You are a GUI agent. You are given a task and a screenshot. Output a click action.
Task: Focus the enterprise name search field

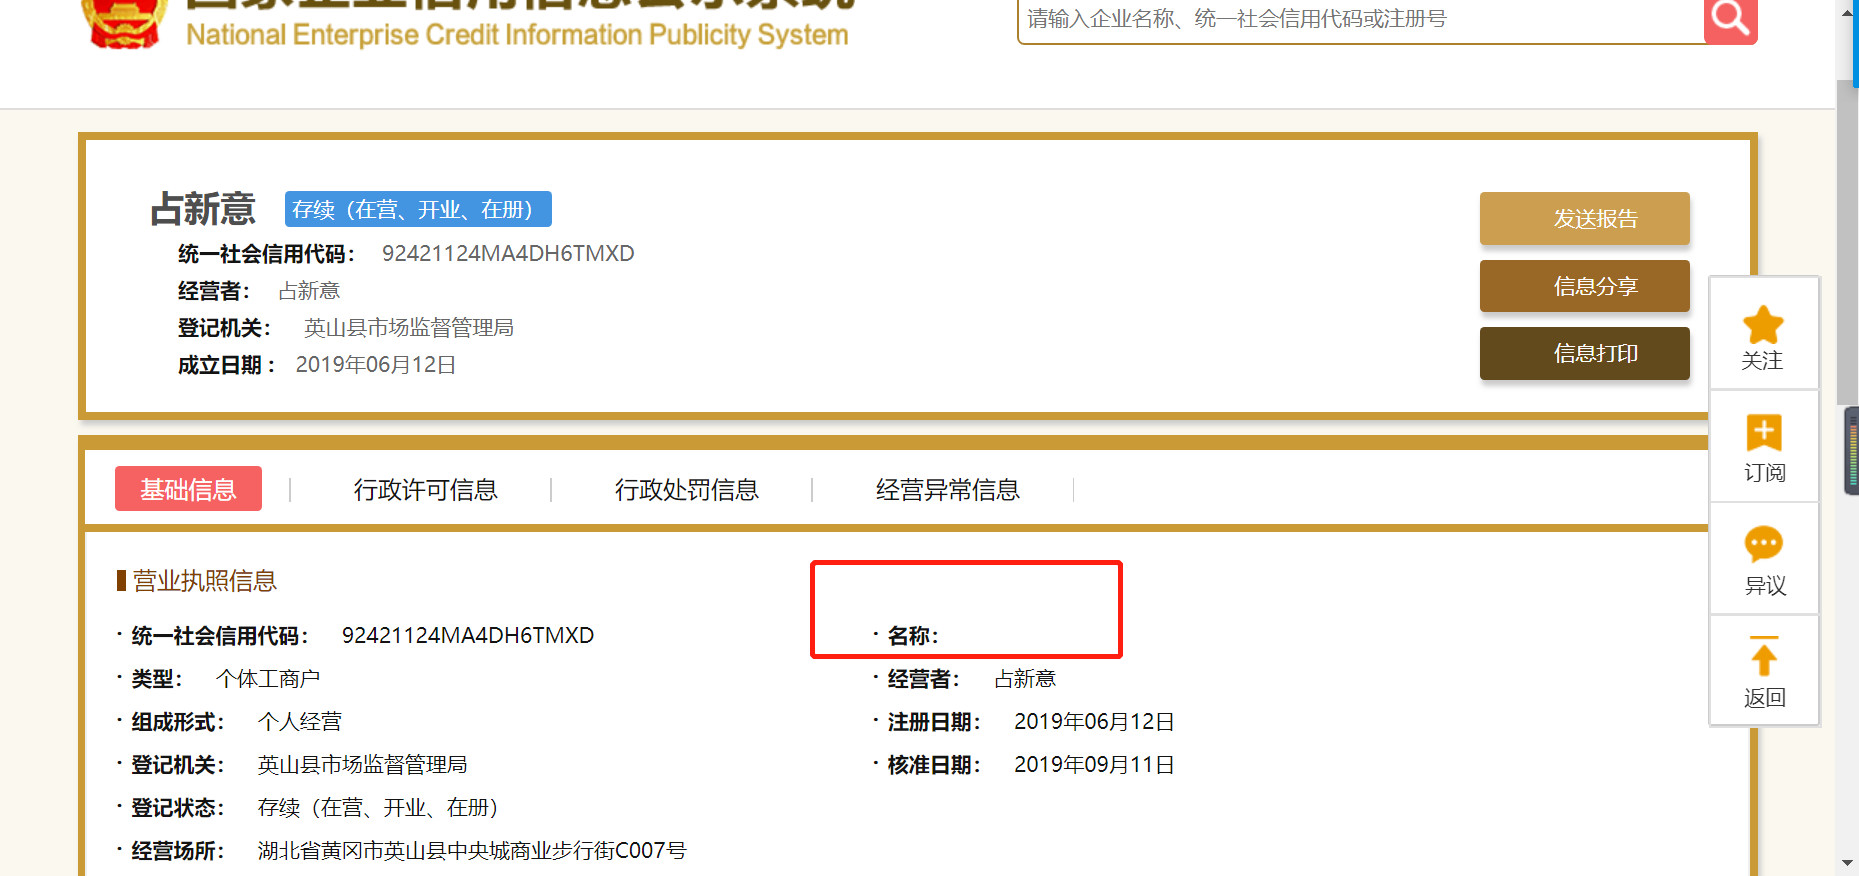[1361, 19]
